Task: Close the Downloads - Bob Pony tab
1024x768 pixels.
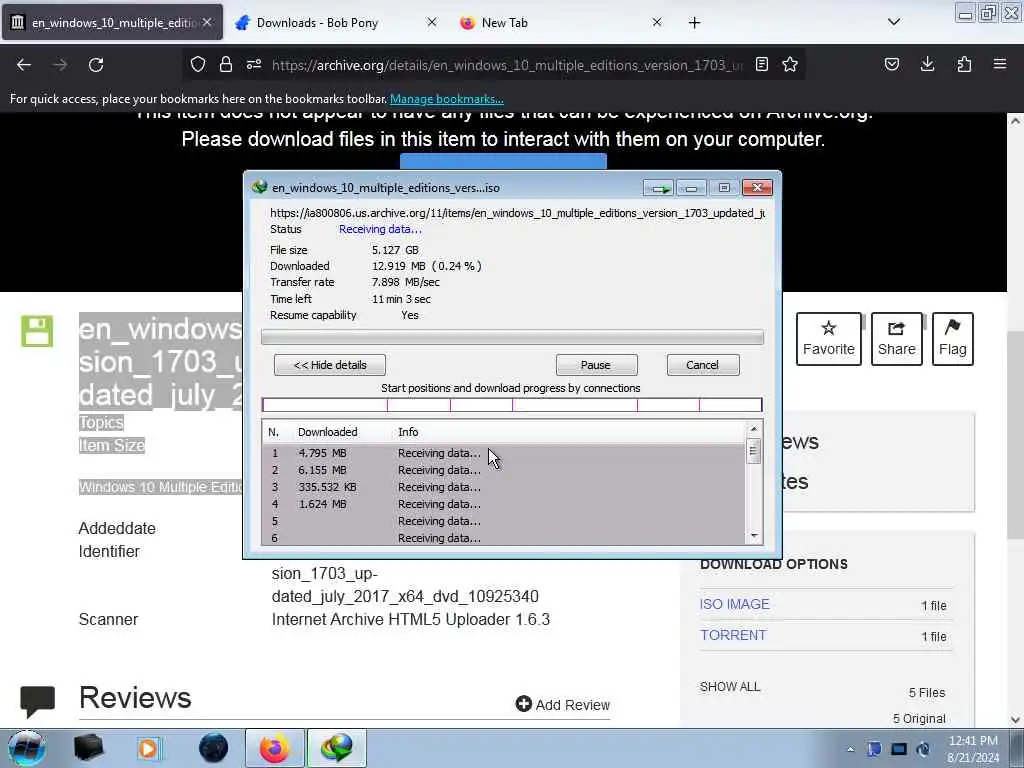Action: pos(432,22)
